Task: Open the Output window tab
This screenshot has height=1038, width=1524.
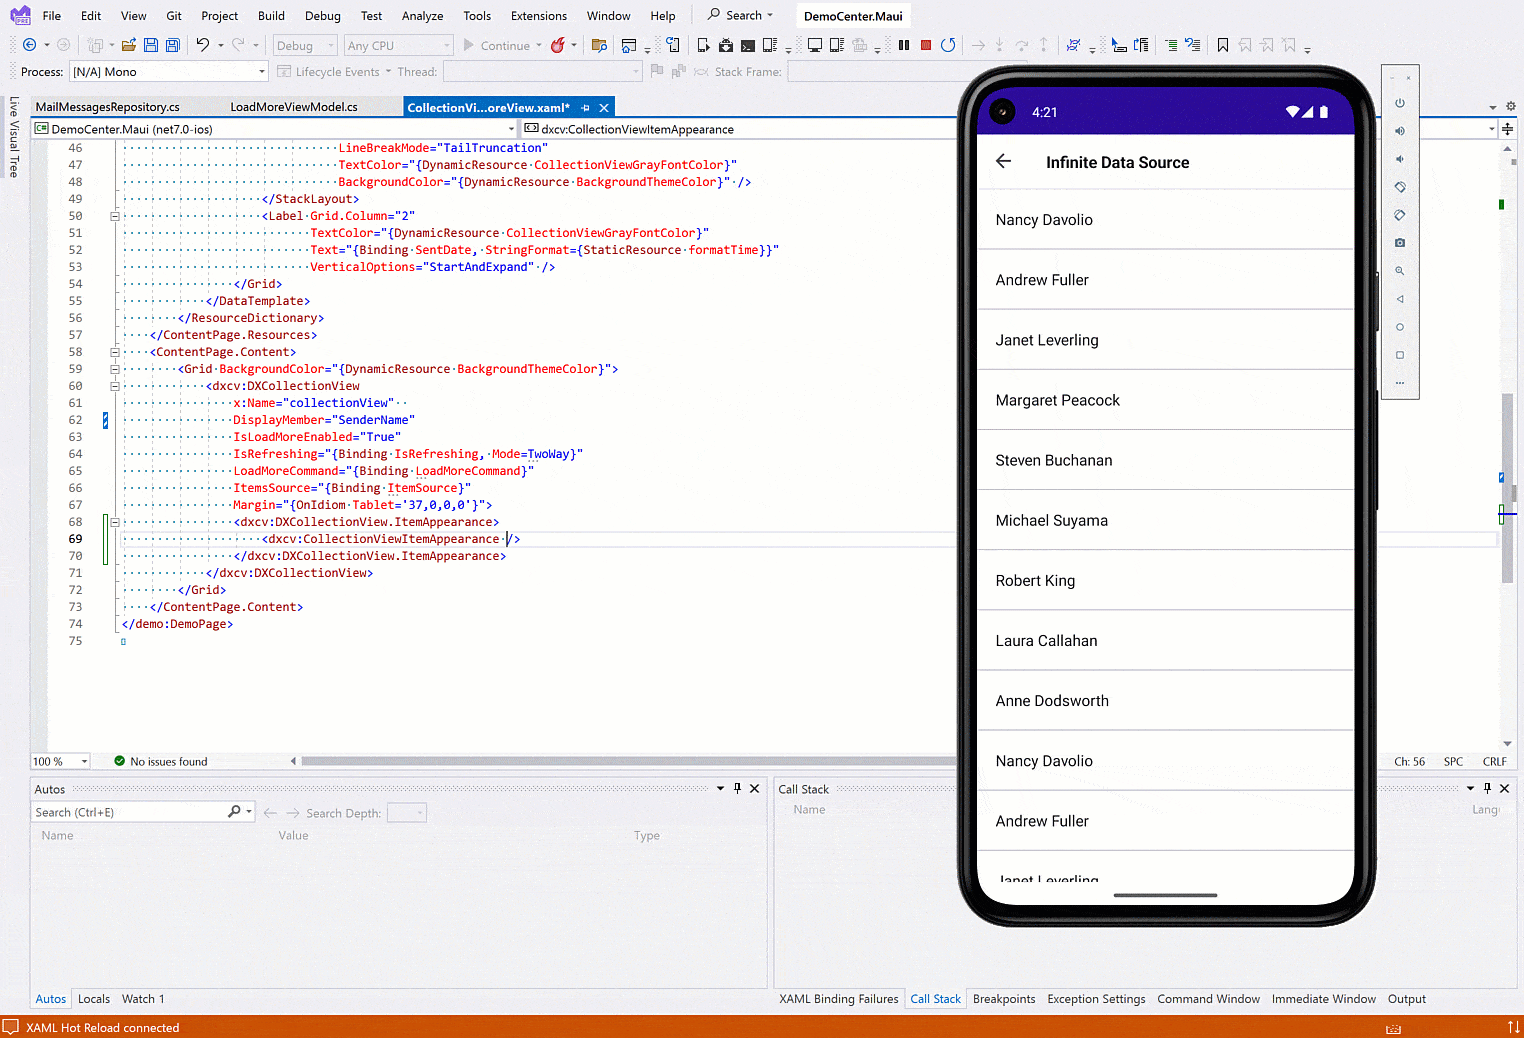Action: (x=1406, y=999)
